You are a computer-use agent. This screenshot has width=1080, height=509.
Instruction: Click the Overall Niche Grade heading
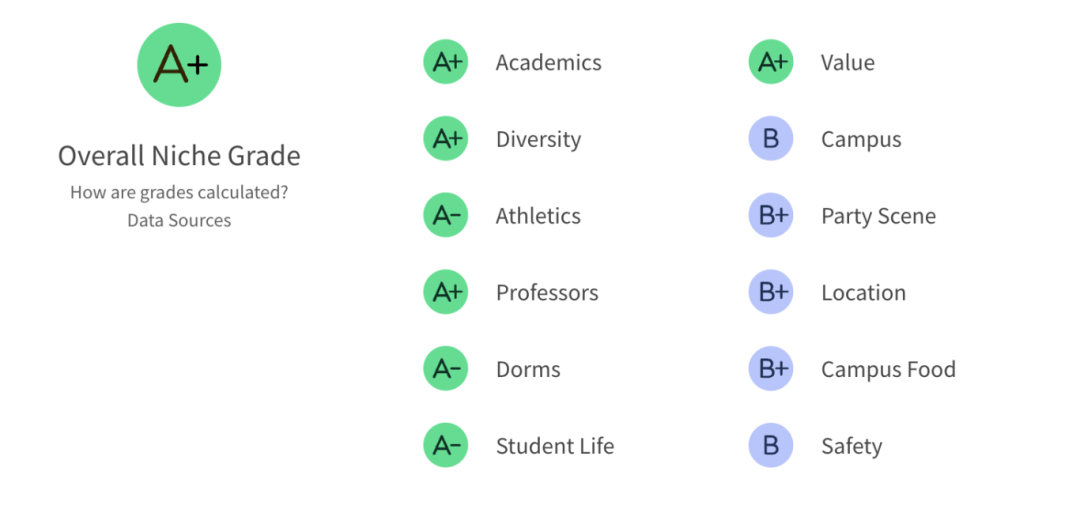pos(179,156)
